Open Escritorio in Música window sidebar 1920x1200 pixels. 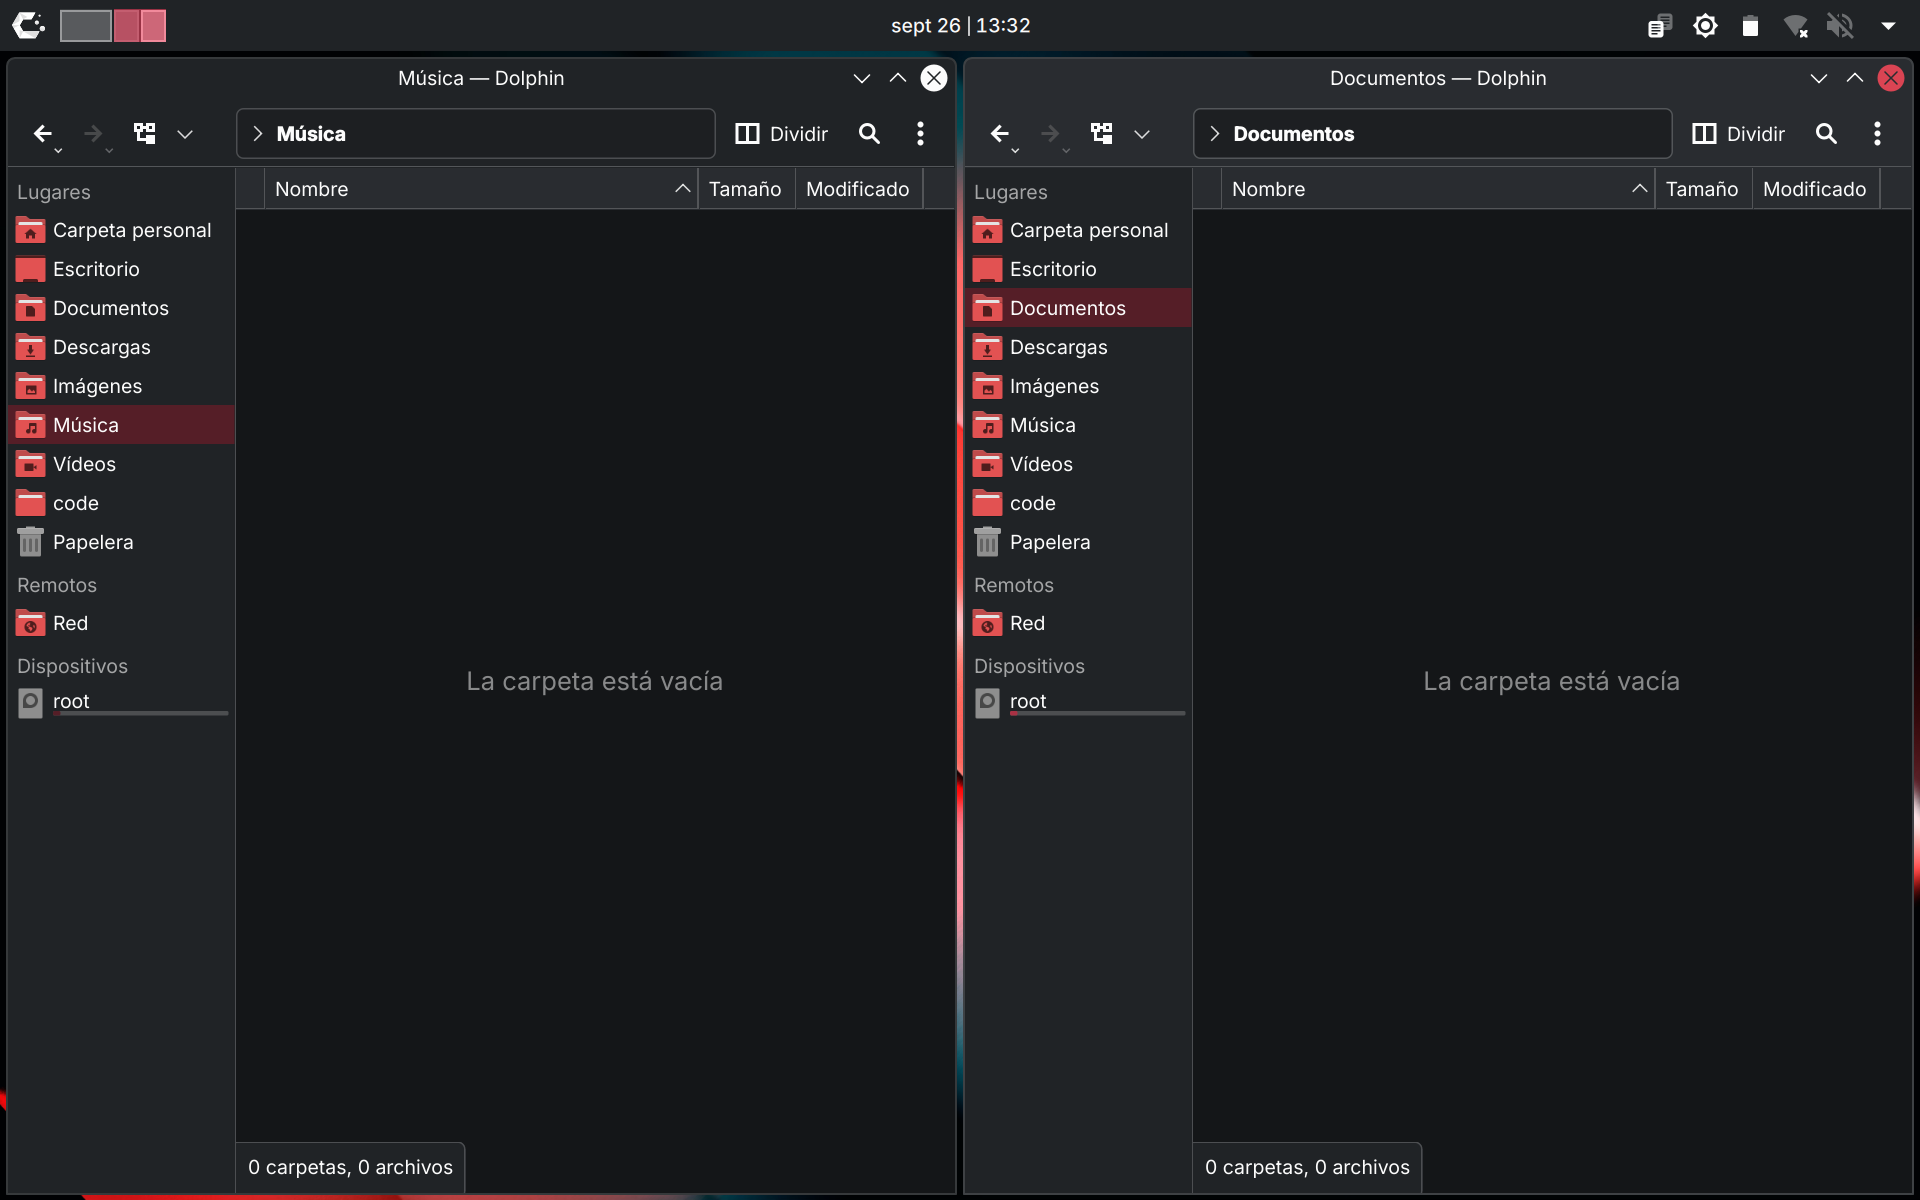tap(121, 269)
